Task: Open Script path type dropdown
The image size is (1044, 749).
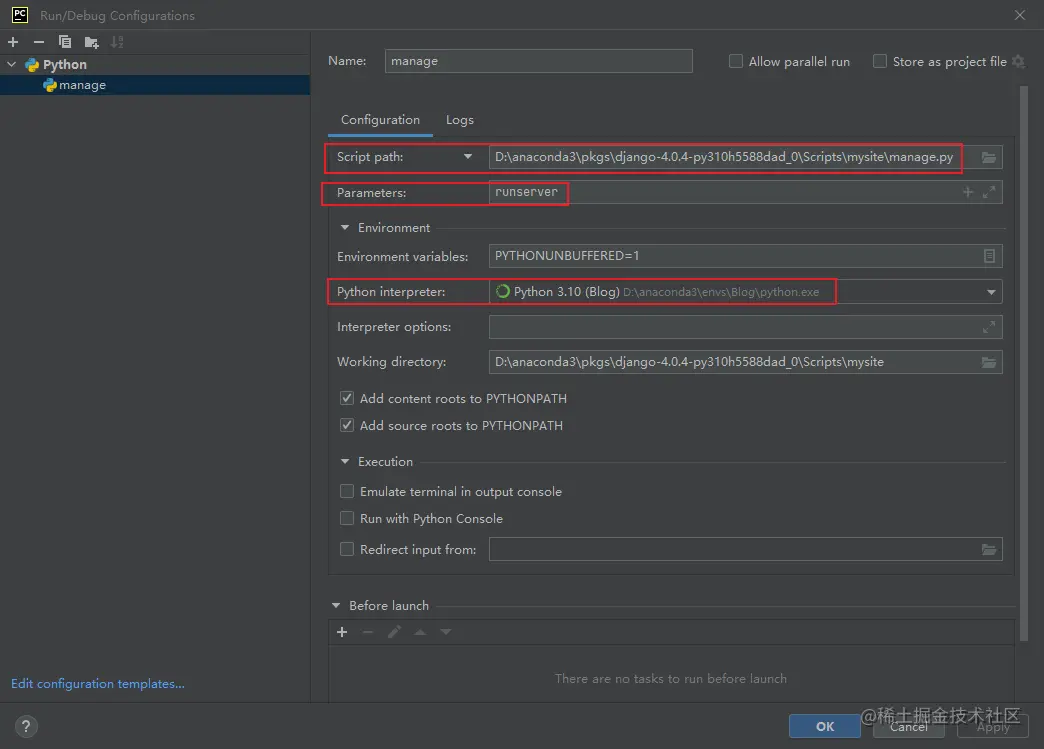Action: 468,157
